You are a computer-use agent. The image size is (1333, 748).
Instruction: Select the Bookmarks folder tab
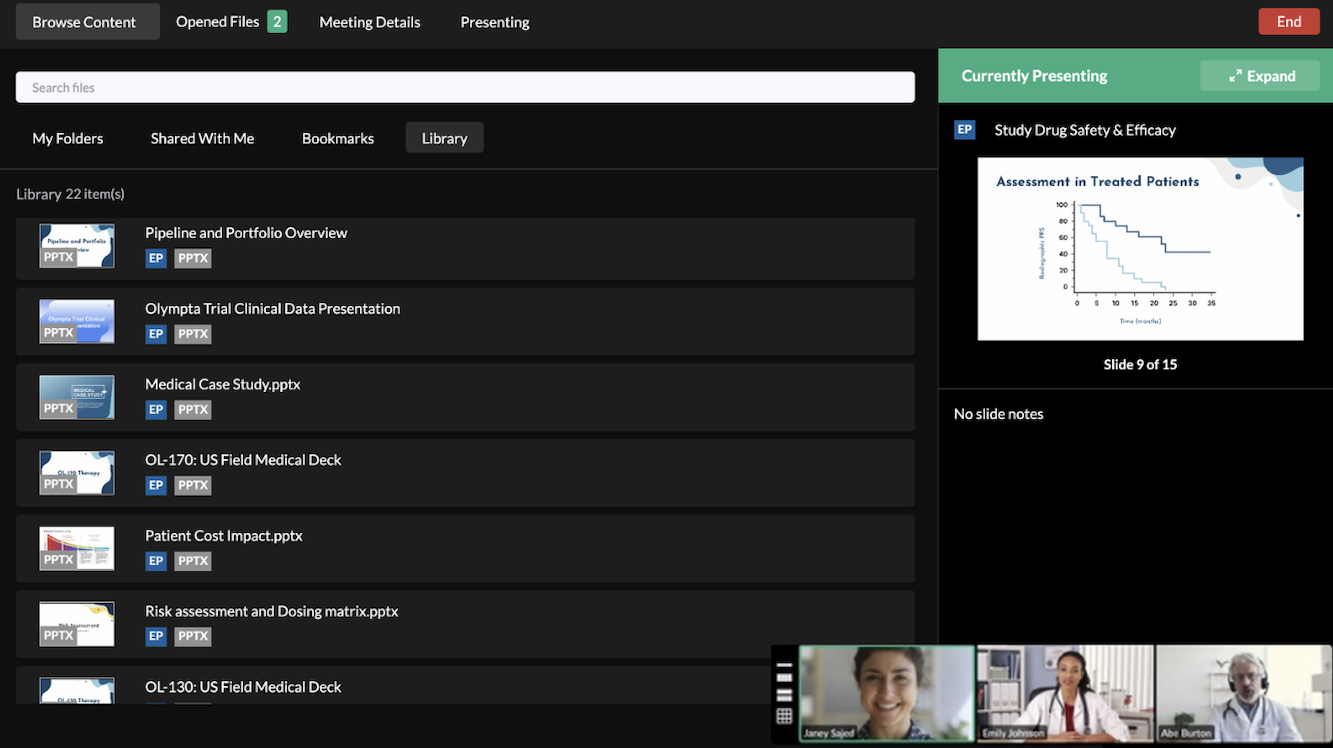pos(338,138)
